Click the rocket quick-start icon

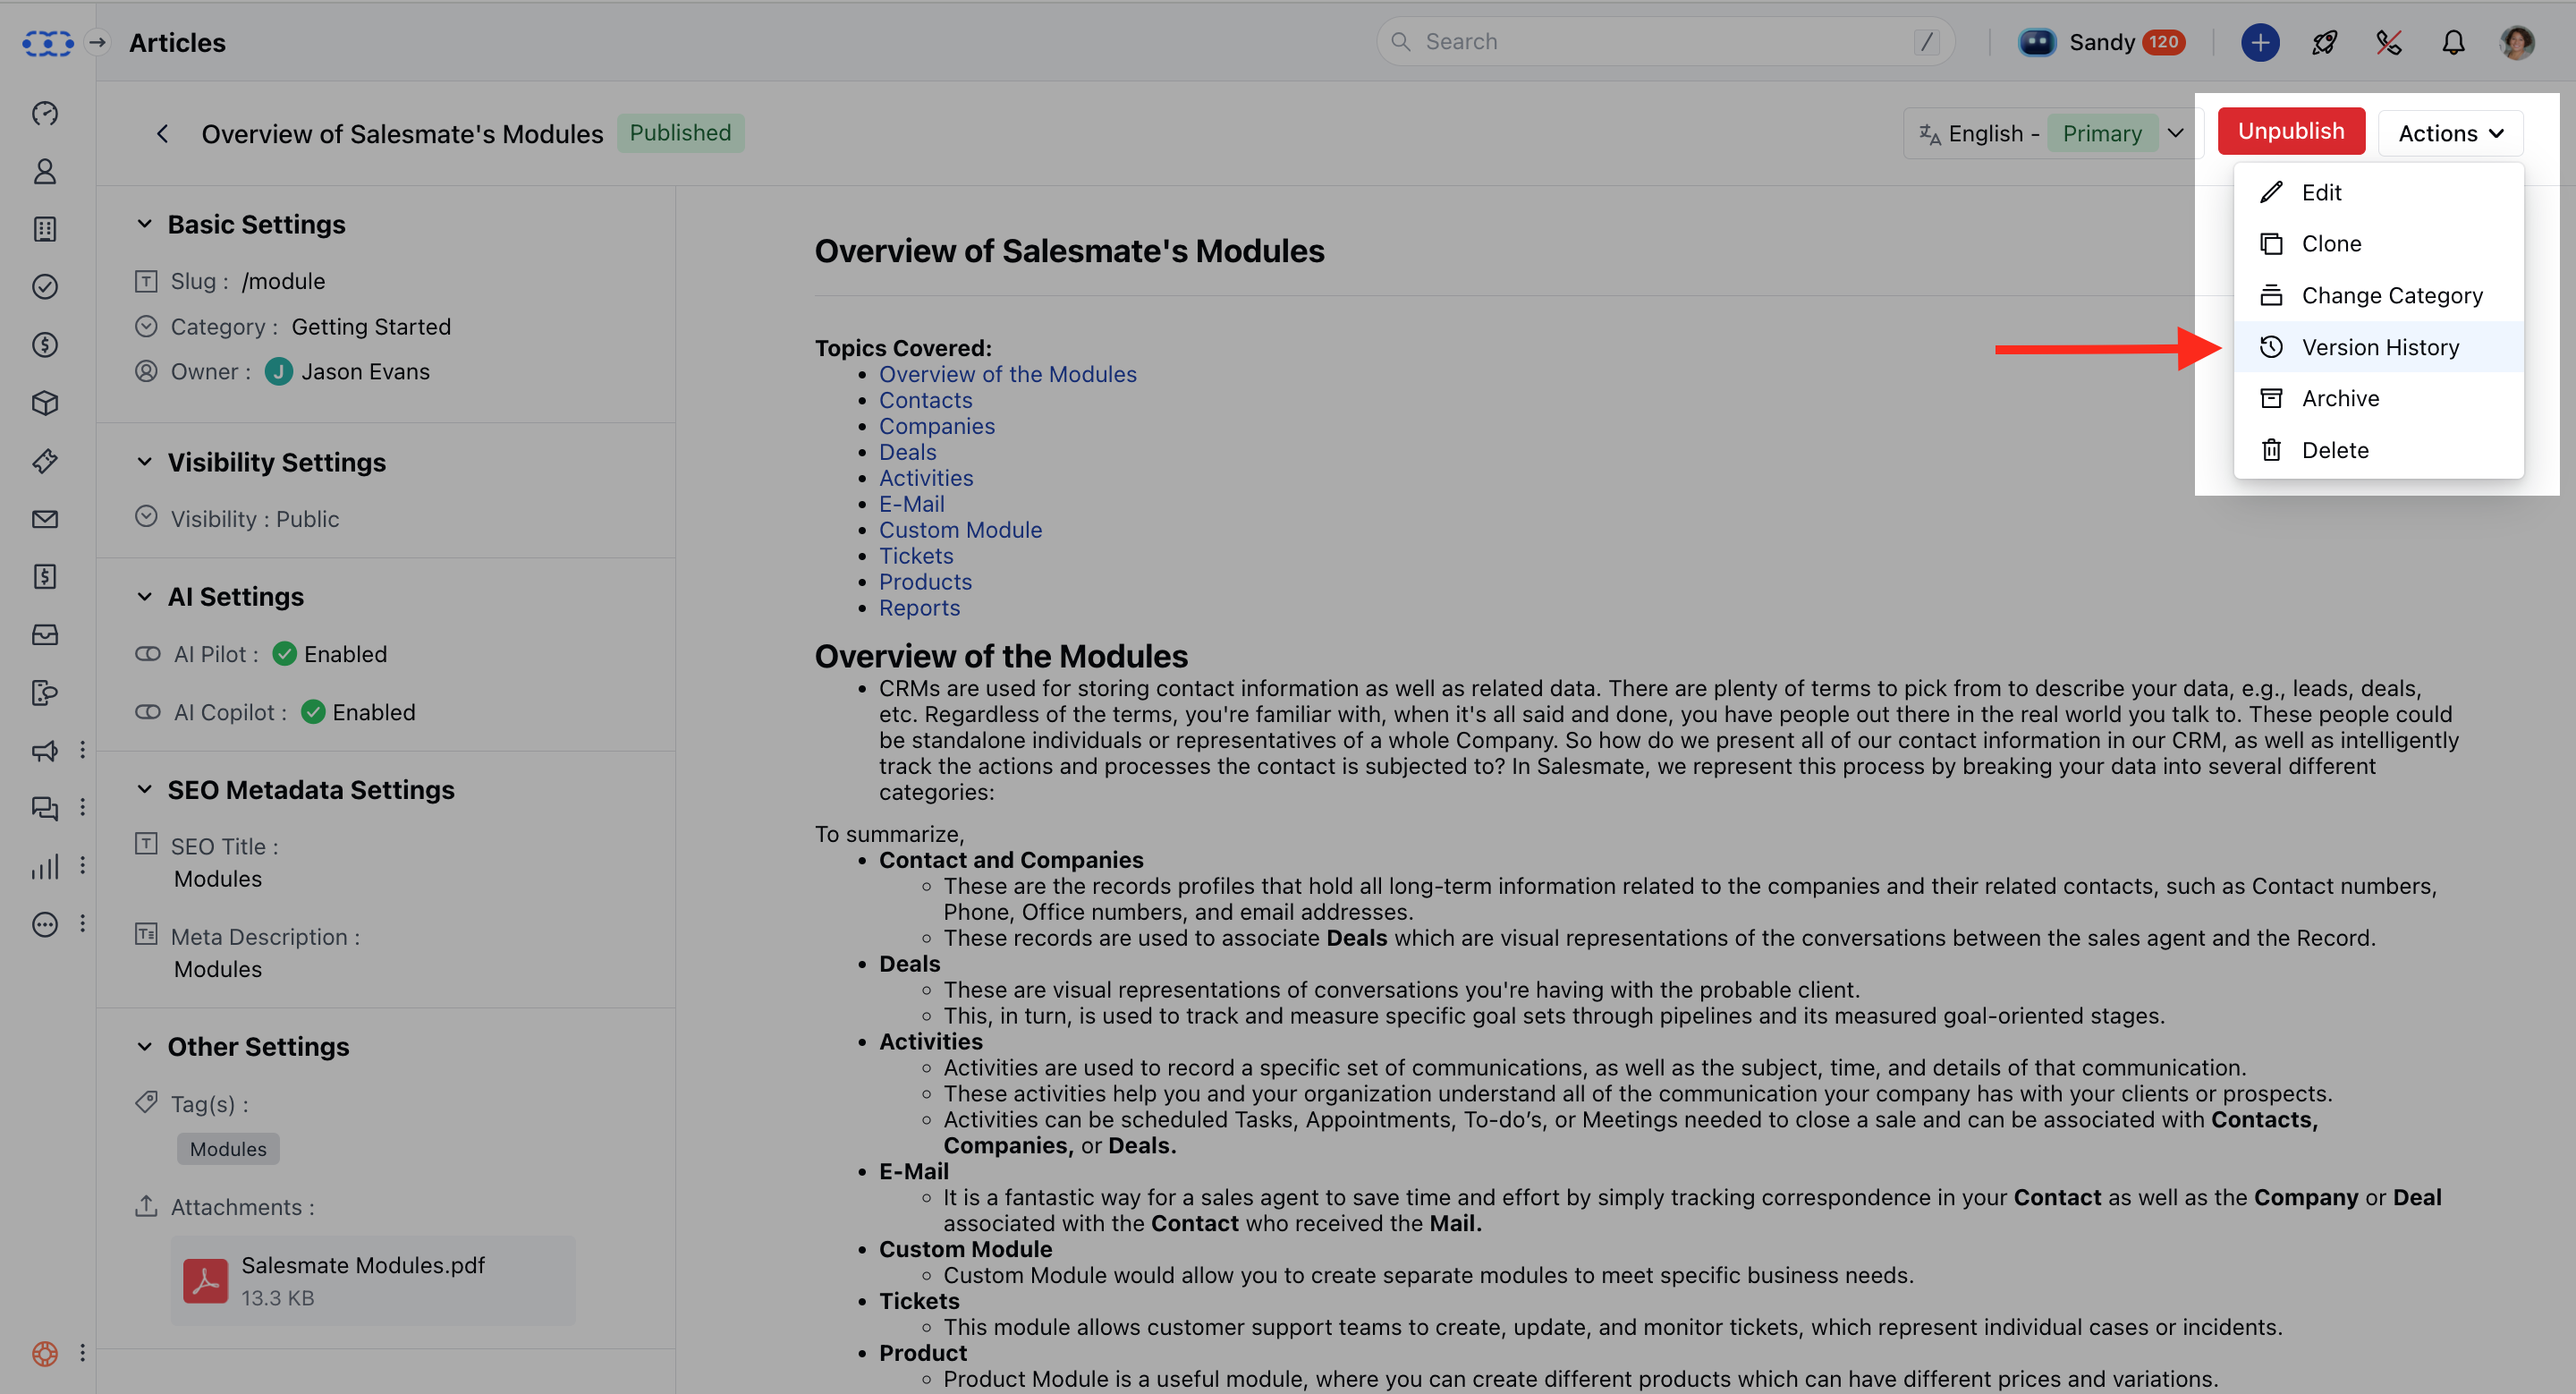click(x=2324, y=42)
